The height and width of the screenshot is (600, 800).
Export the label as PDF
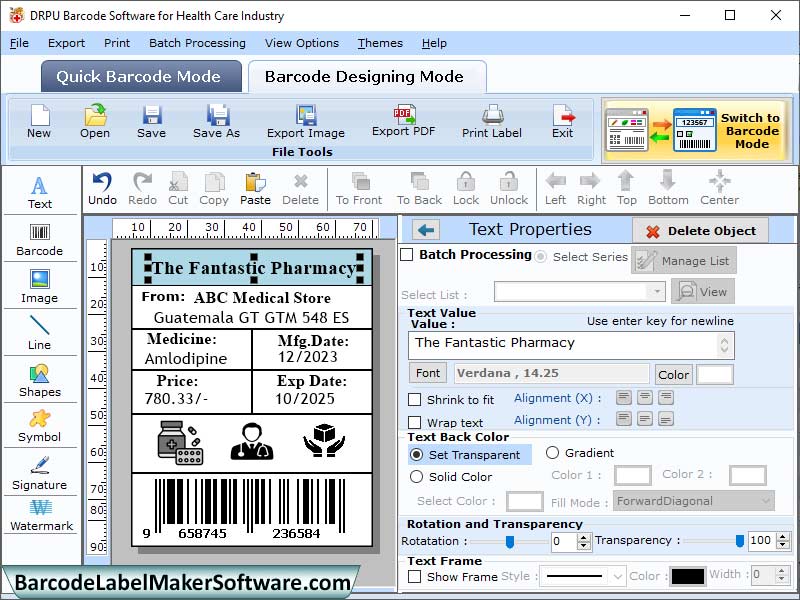tap(403, 122)
